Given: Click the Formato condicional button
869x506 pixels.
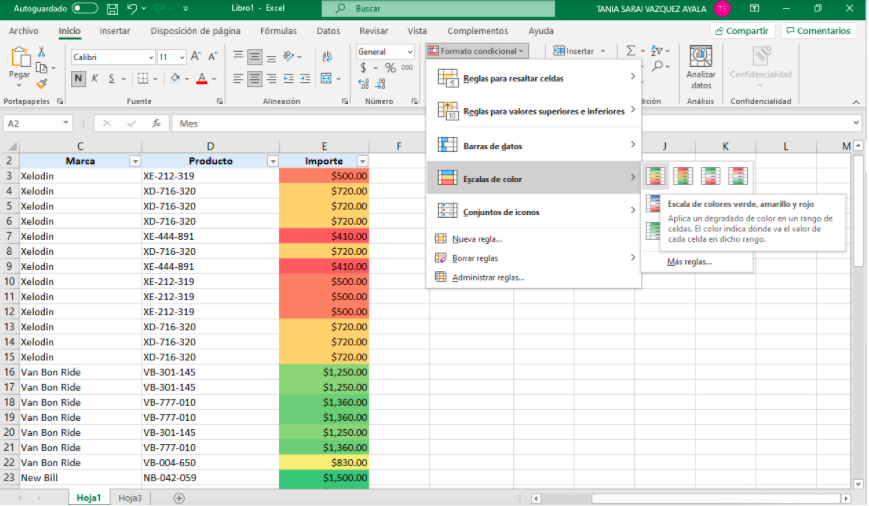Looking at the screenshot, I should coord(477,51).
